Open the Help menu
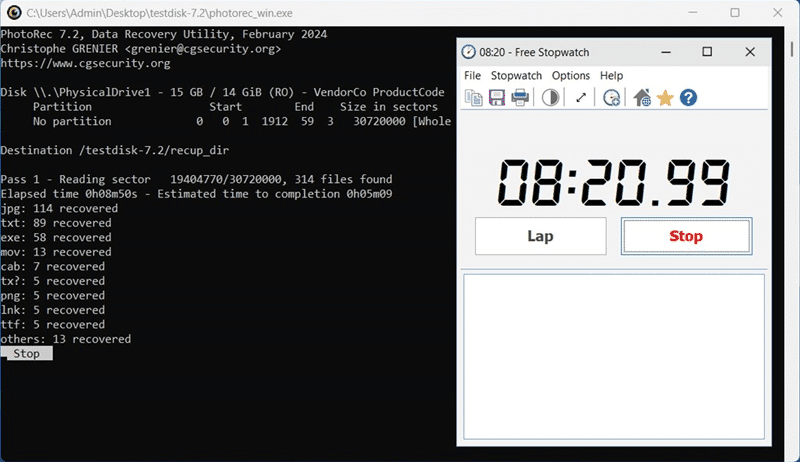 [x=611, y=75]
